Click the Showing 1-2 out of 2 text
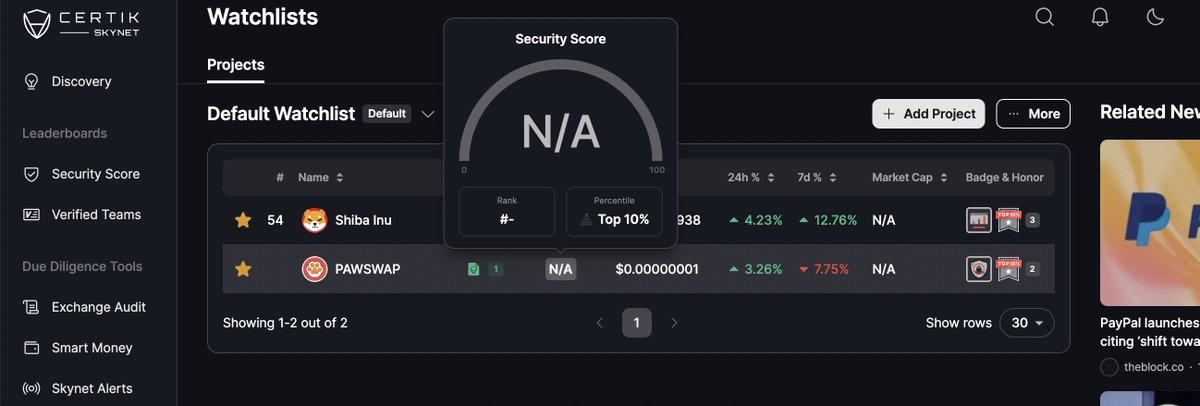This screenshot has width=1200, height=406. [285, 323]
